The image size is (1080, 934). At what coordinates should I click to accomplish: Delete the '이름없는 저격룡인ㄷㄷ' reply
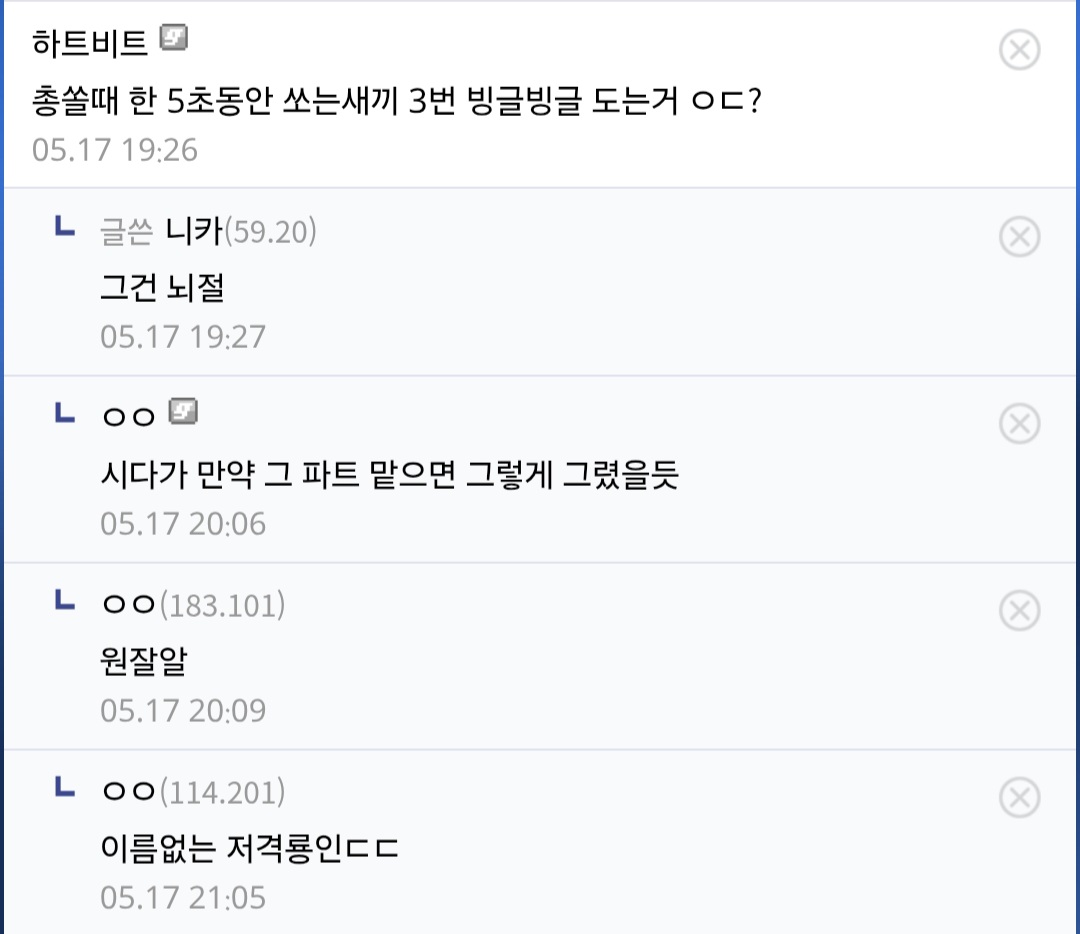1019,798
